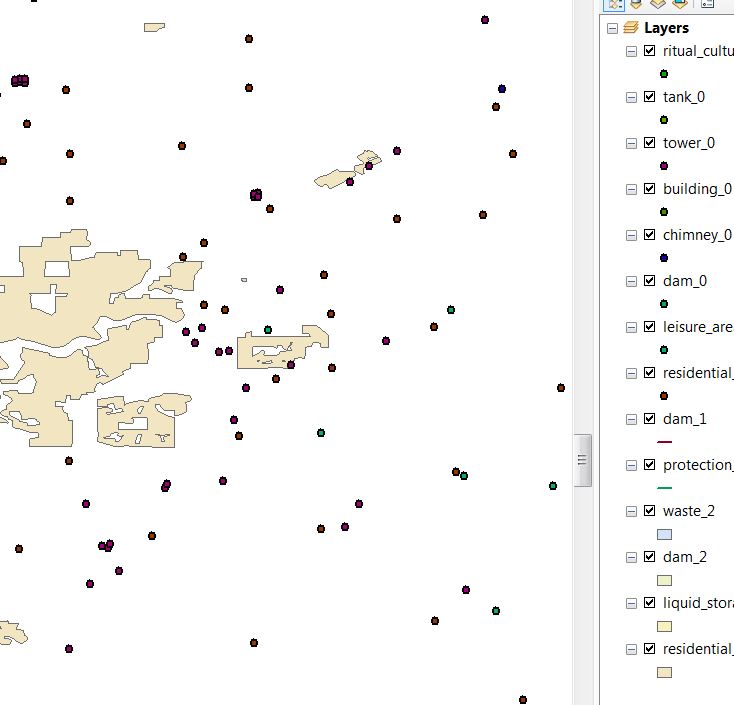Collapse the waste_2 layer legend
734x705 pixels.
point(631,511)
